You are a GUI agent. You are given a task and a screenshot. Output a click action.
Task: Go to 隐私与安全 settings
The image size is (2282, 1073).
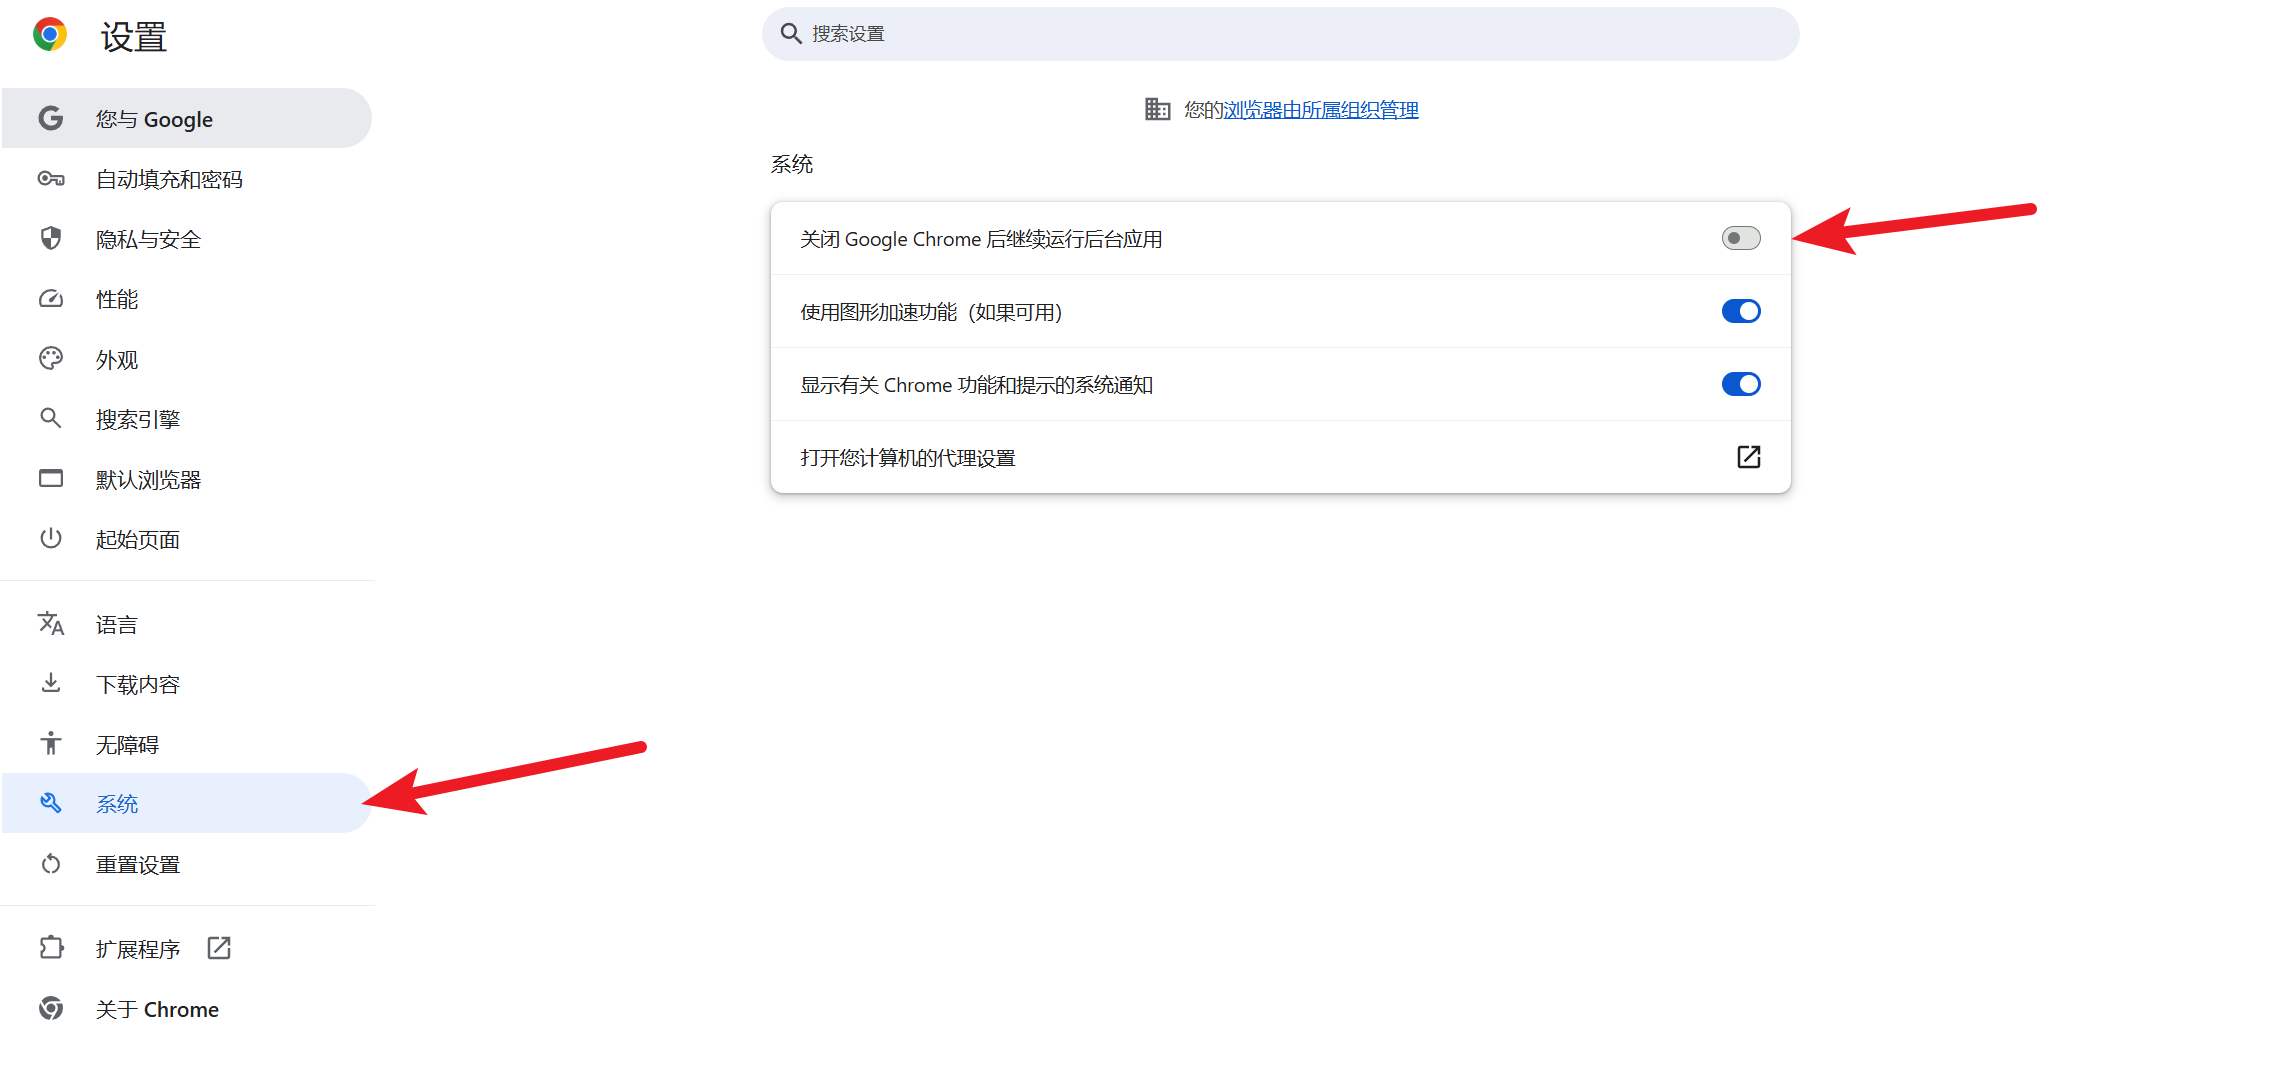tap(187, 239)
